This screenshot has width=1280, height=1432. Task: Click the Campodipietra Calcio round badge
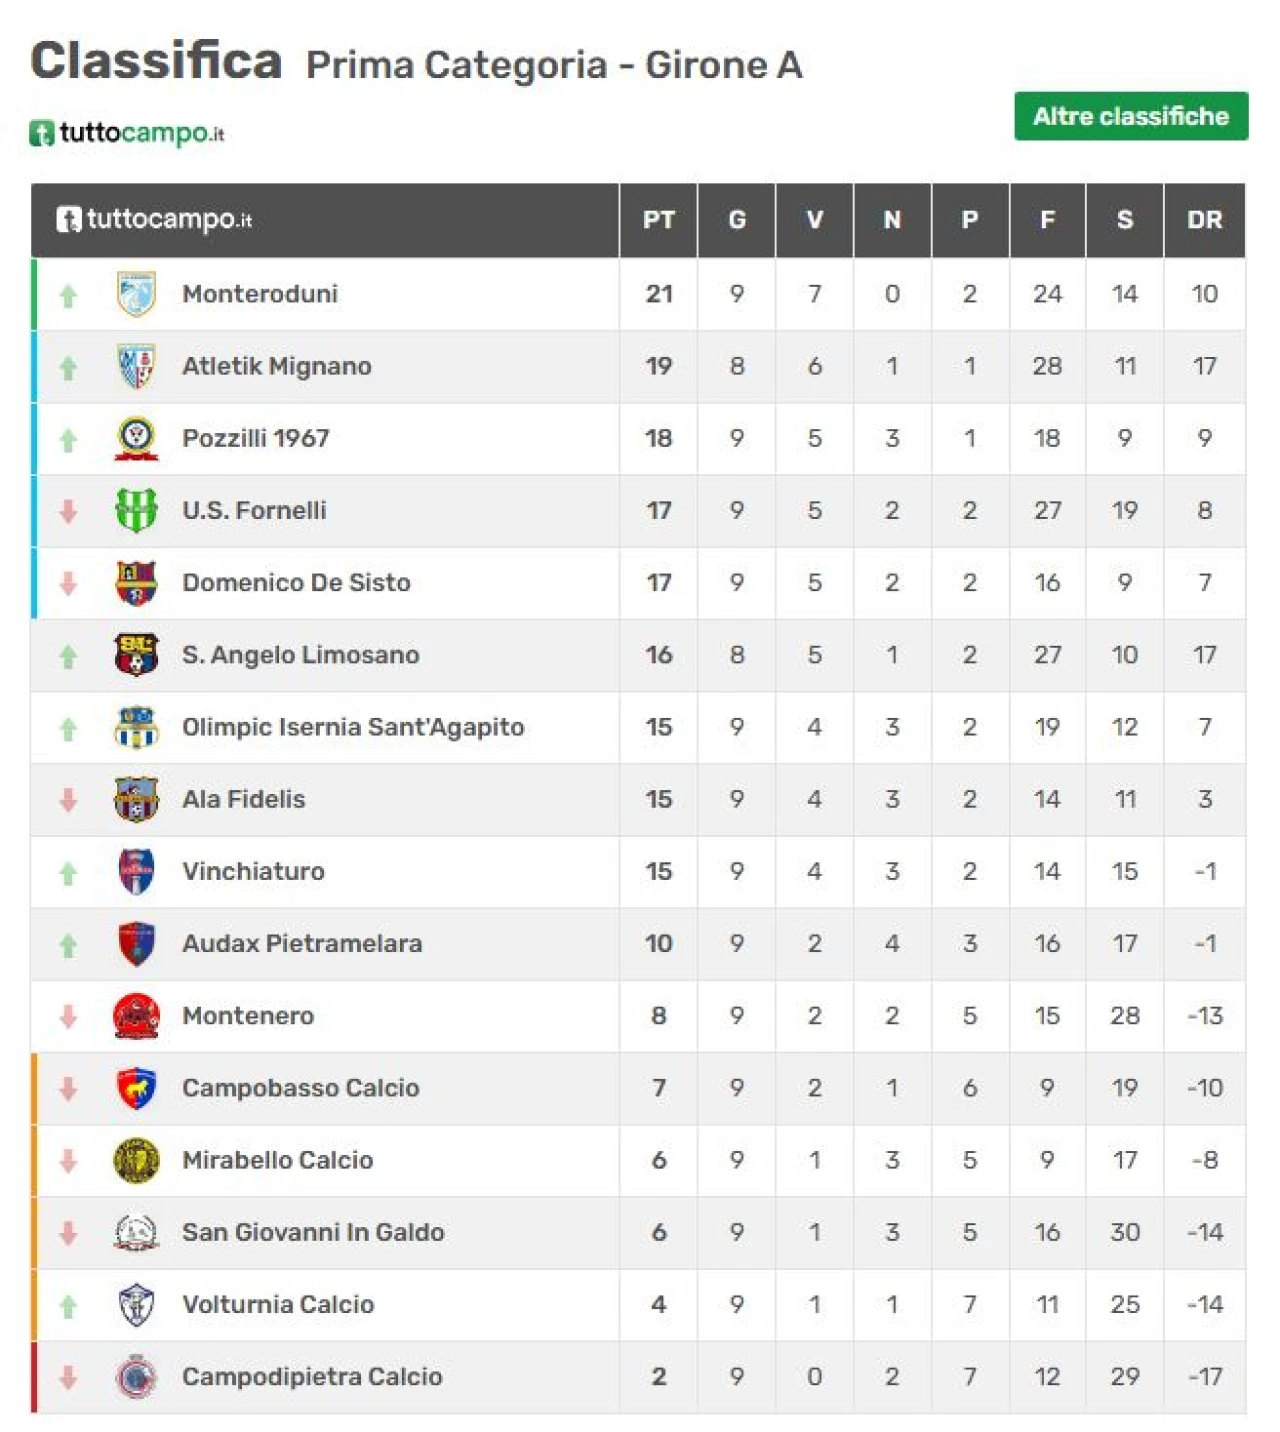136,1377
